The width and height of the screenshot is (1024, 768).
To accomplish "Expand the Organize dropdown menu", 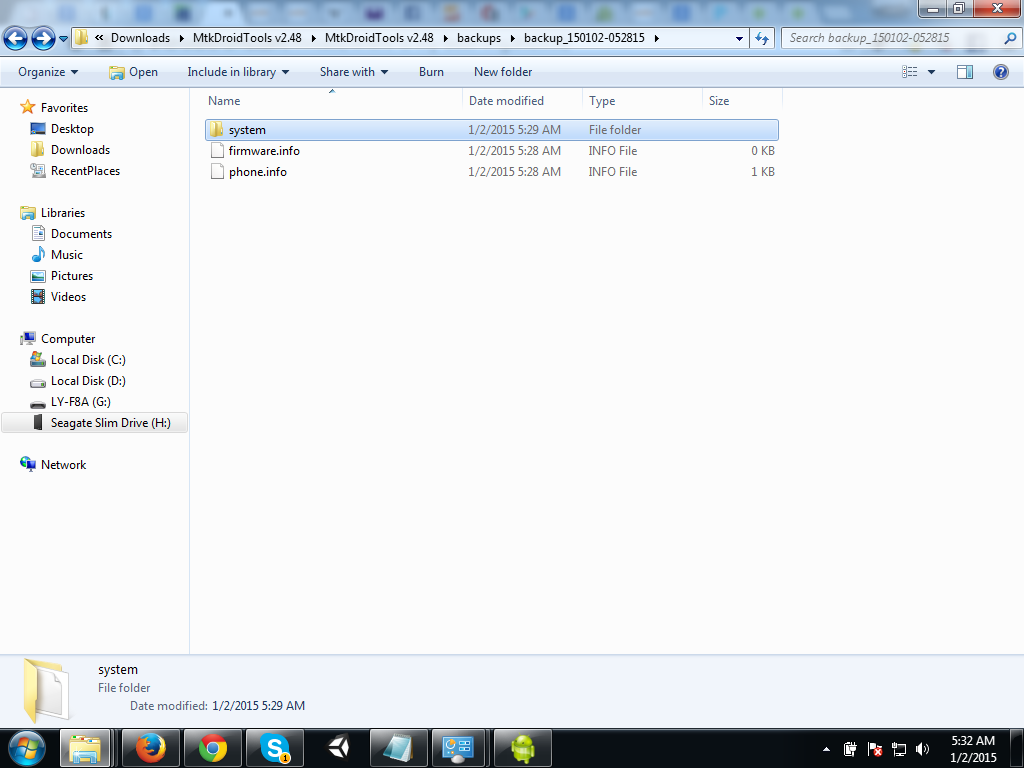I will click(x=48, y=72).
